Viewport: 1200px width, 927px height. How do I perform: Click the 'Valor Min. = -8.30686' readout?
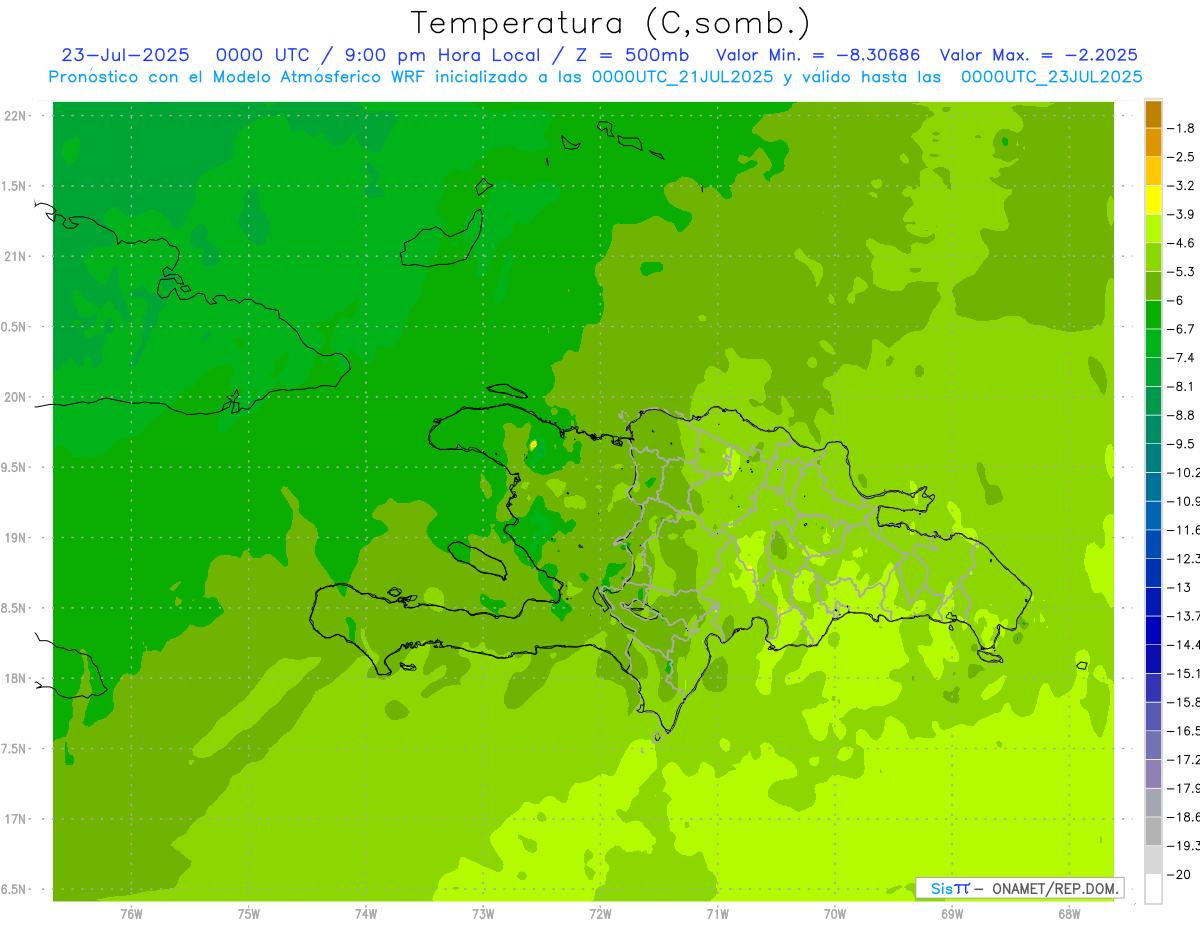click(818, 55)
